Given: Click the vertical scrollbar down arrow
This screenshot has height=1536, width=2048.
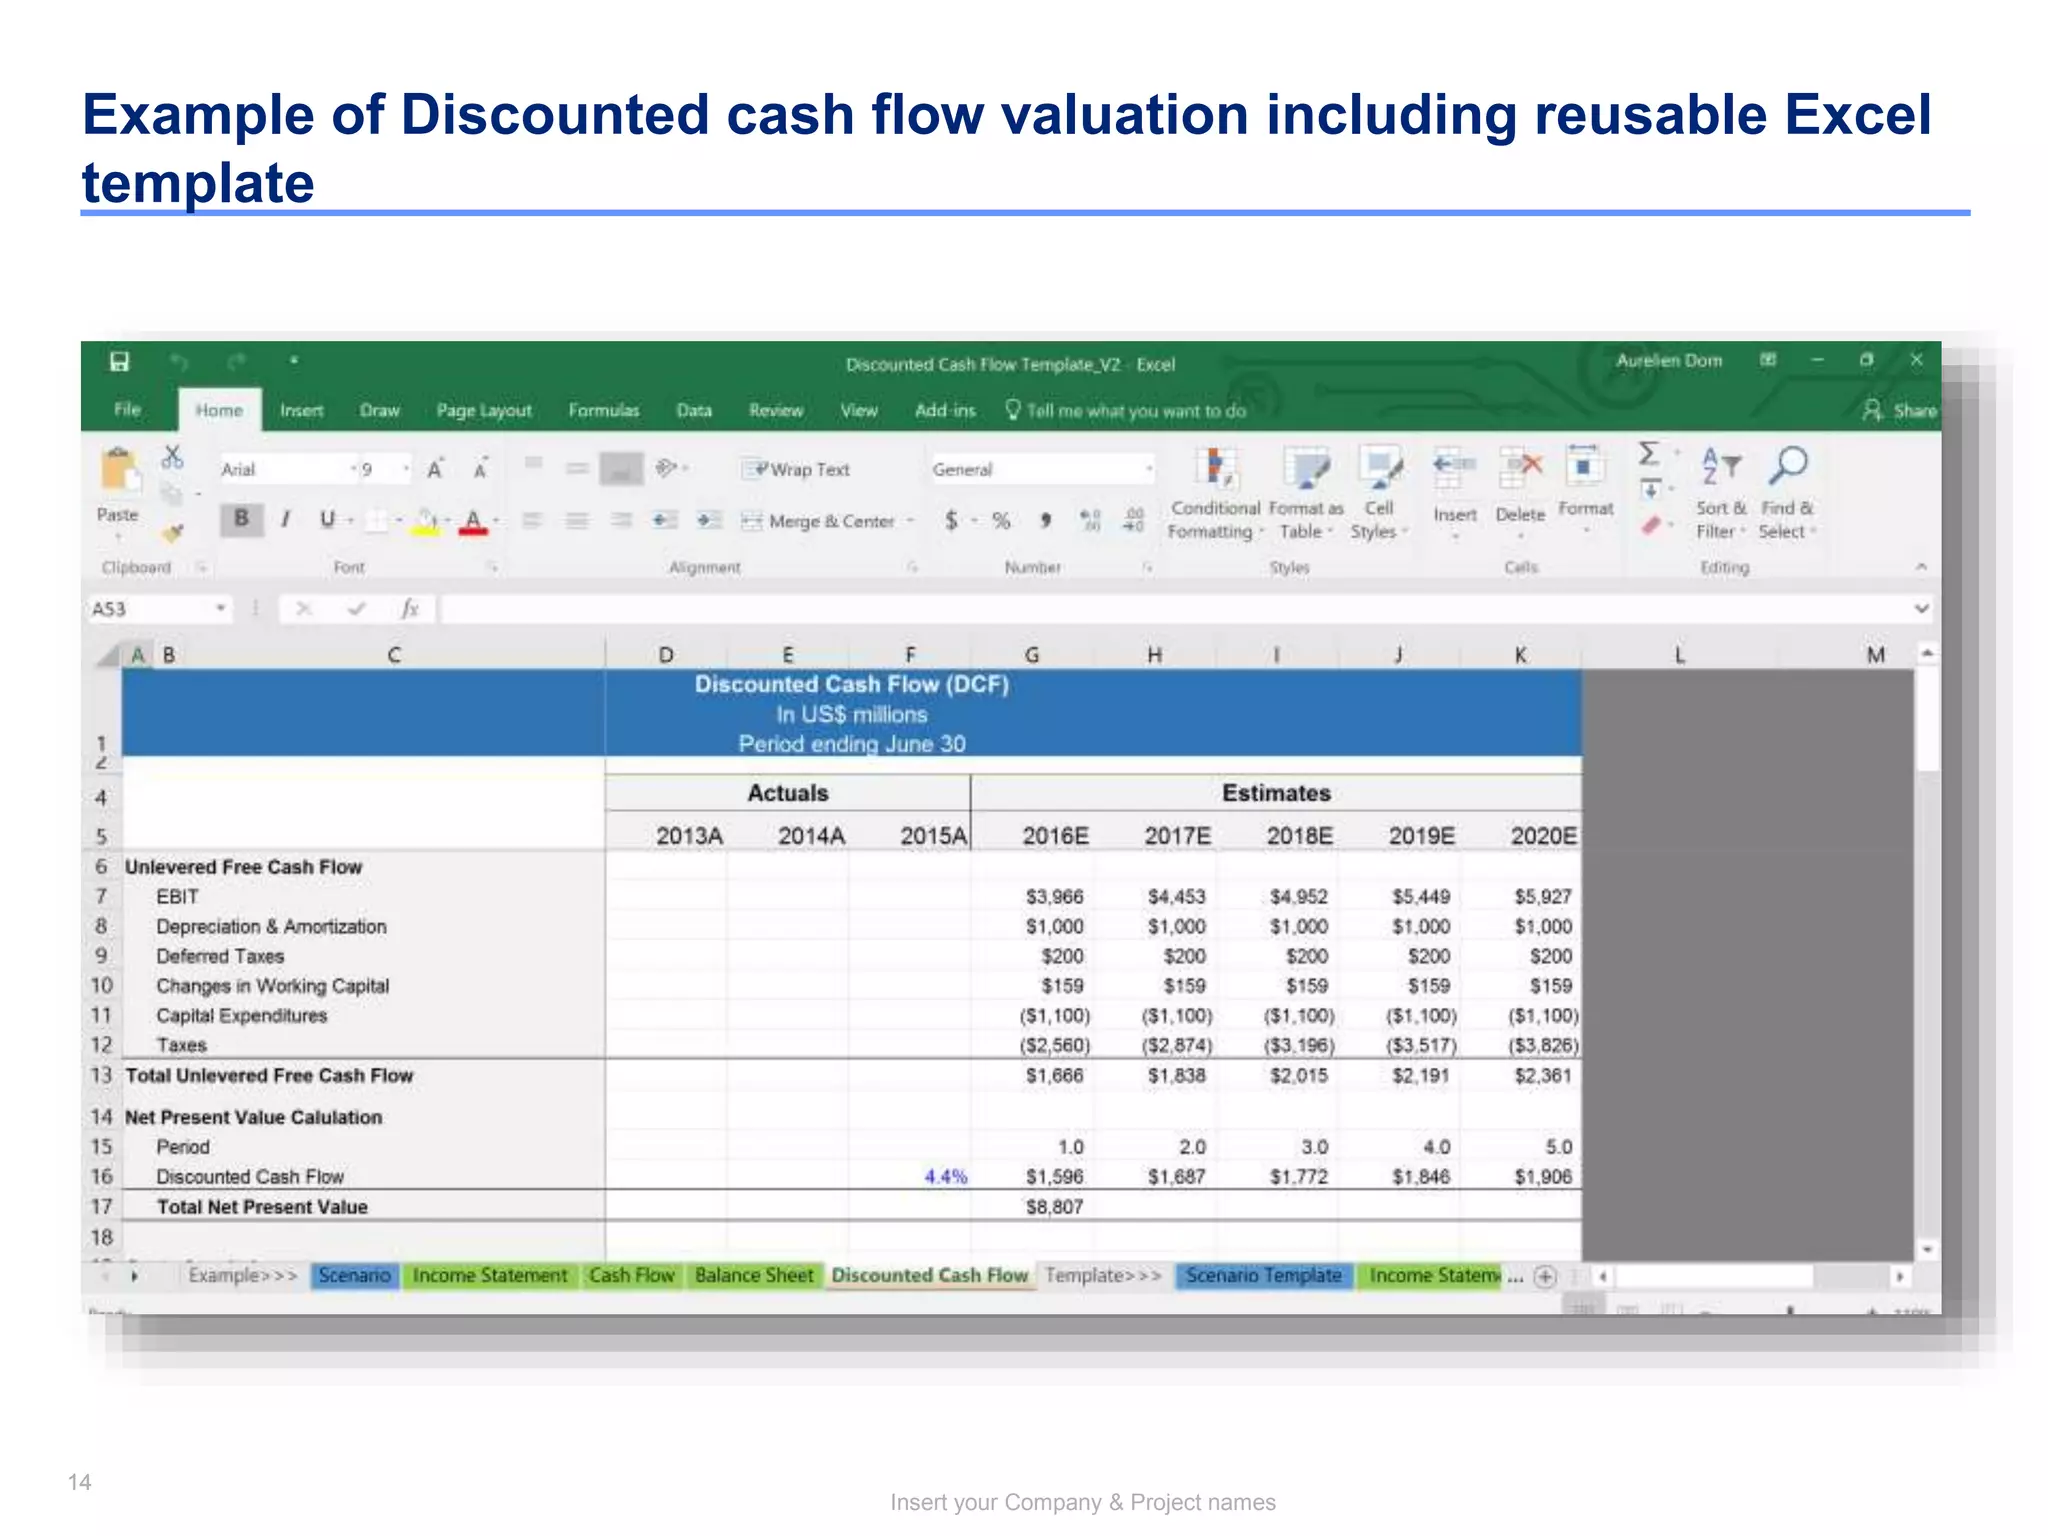Looking at the screenshot, I should [x=1927, y=1249].
